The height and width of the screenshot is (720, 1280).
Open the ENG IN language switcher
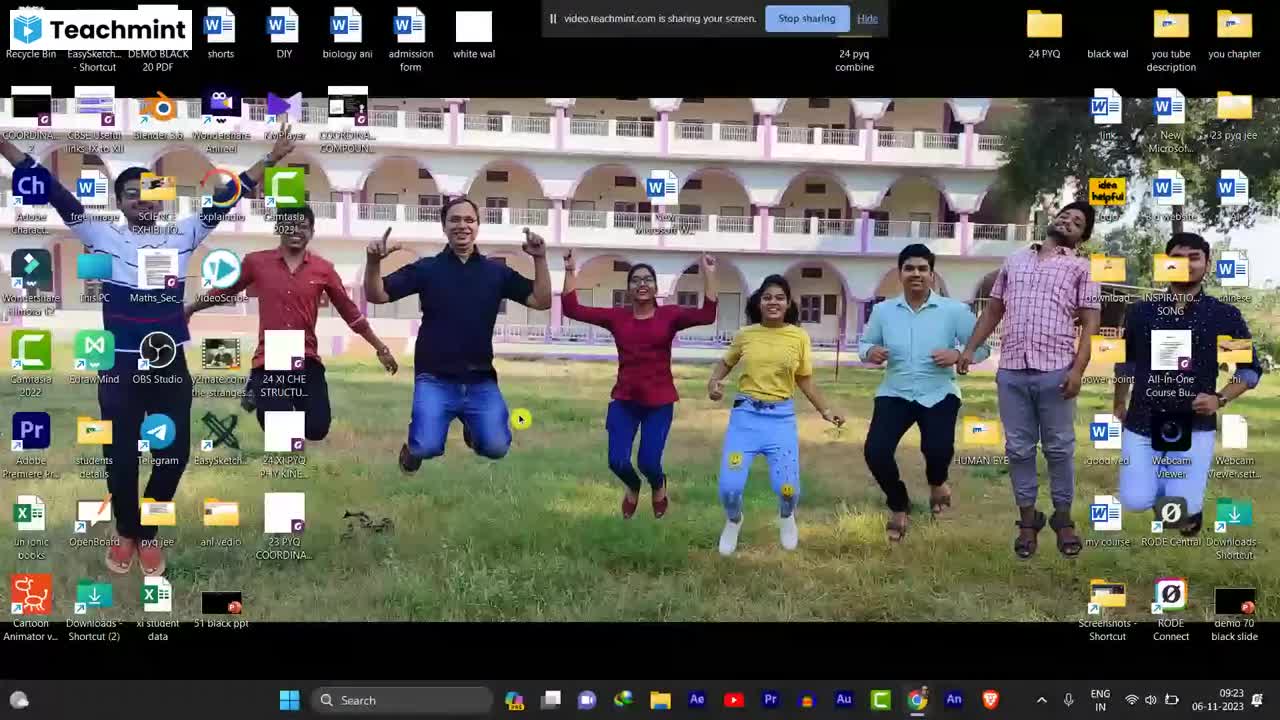coord(1100,700)
